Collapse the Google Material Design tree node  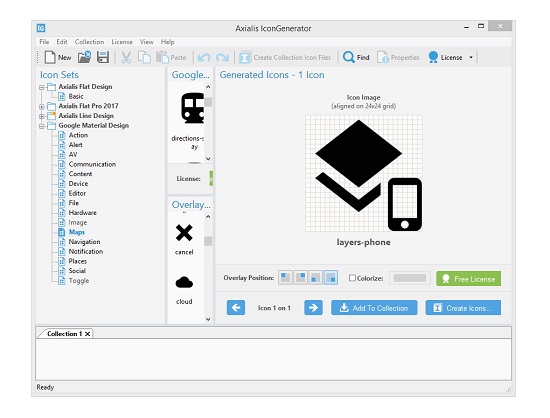point(42,126)
